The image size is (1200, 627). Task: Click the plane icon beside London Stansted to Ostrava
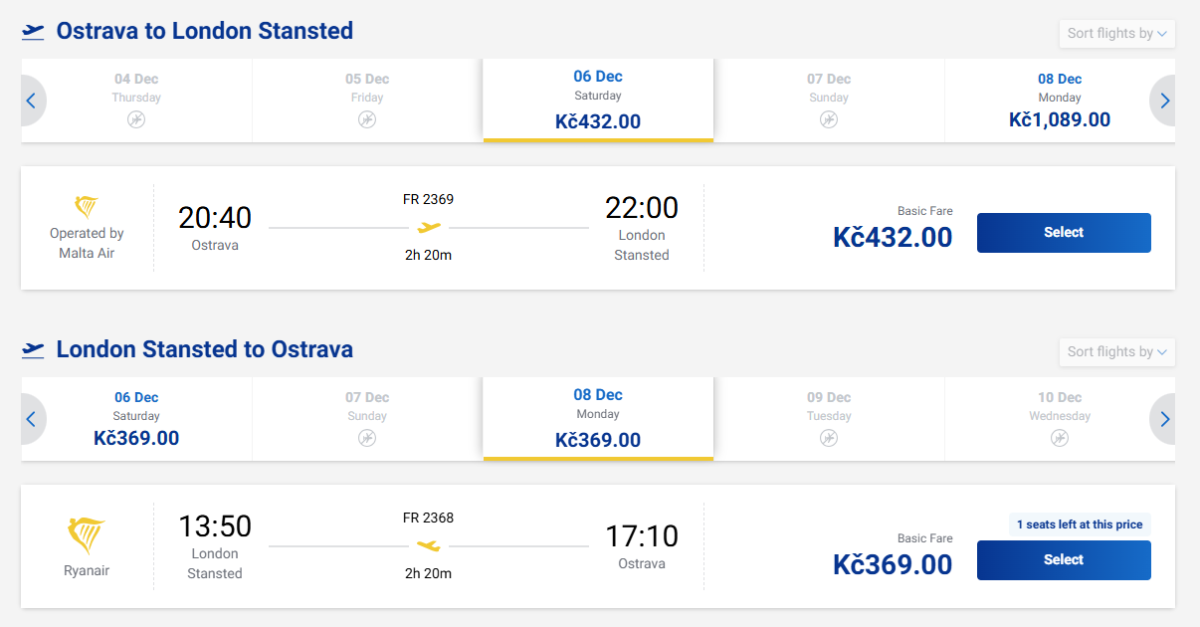pyautogui.click(x=33, y=350)
